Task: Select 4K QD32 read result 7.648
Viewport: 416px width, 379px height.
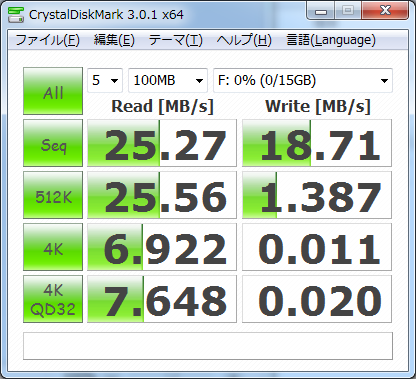Action: click(162, 299)
